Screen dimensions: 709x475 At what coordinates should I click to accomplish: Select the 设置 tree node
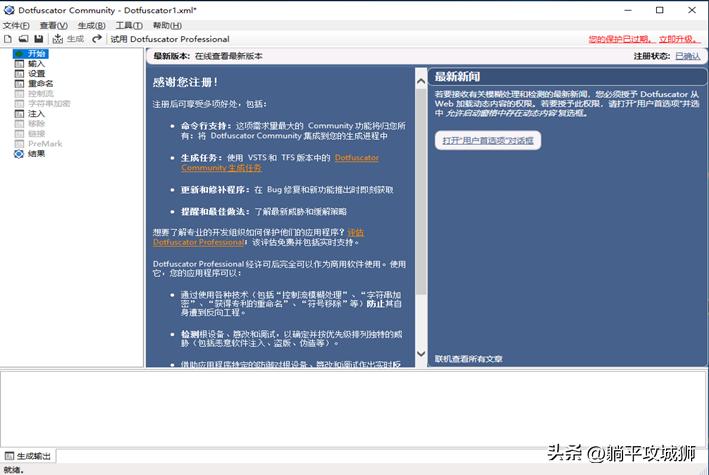pyautogui.click(x=36, y=74)
